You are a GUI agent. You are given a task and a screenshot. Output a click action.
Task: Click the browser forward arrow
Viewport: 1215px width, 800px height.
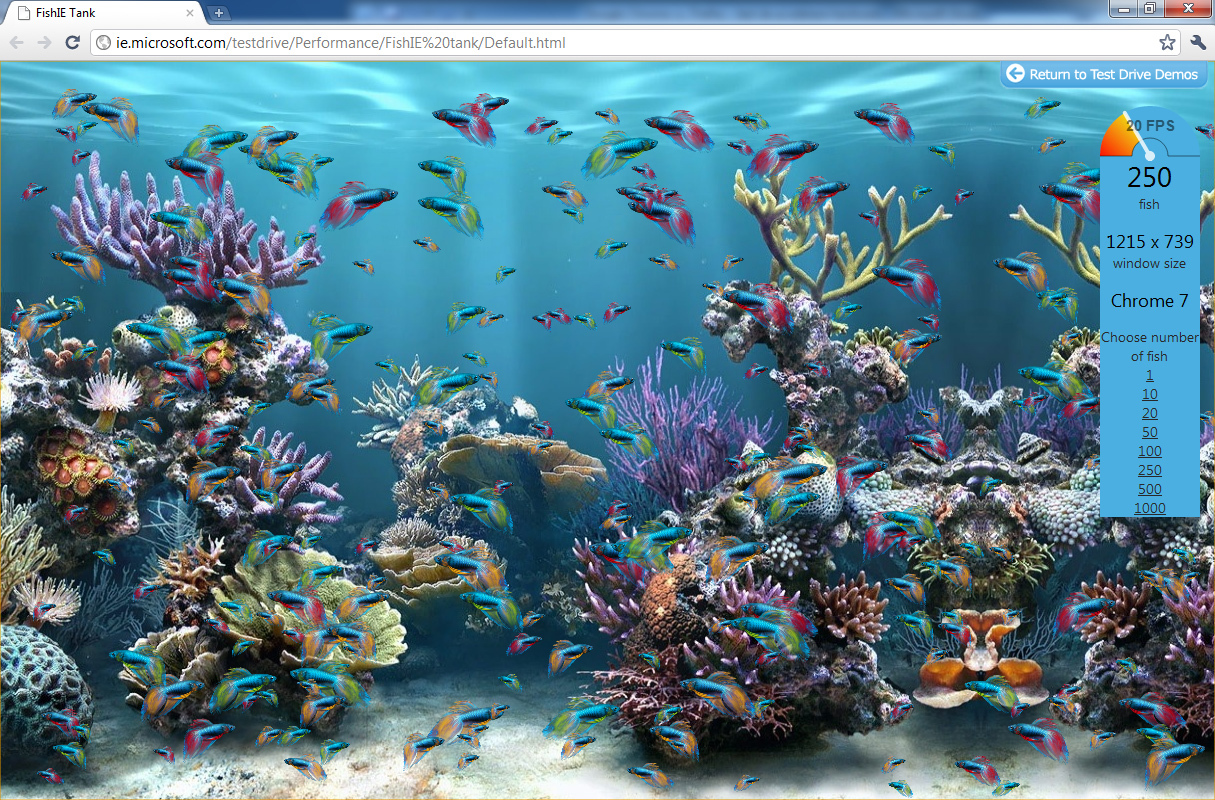[x=44, y=42]
